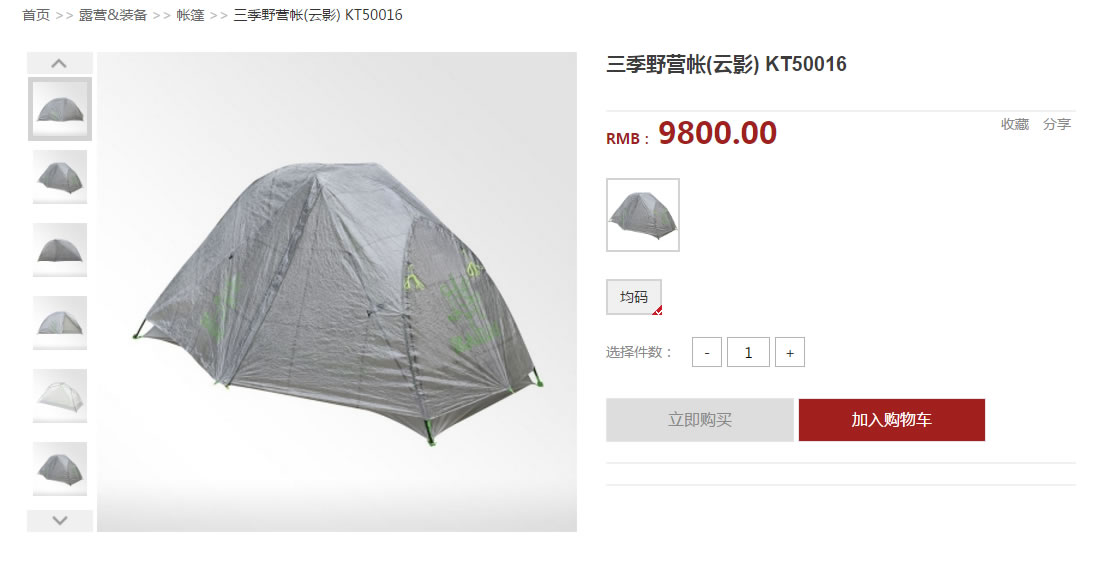Go to 首页 in breadcrumb
Screen dimensions: 1096x578
(x=36, y=15)
